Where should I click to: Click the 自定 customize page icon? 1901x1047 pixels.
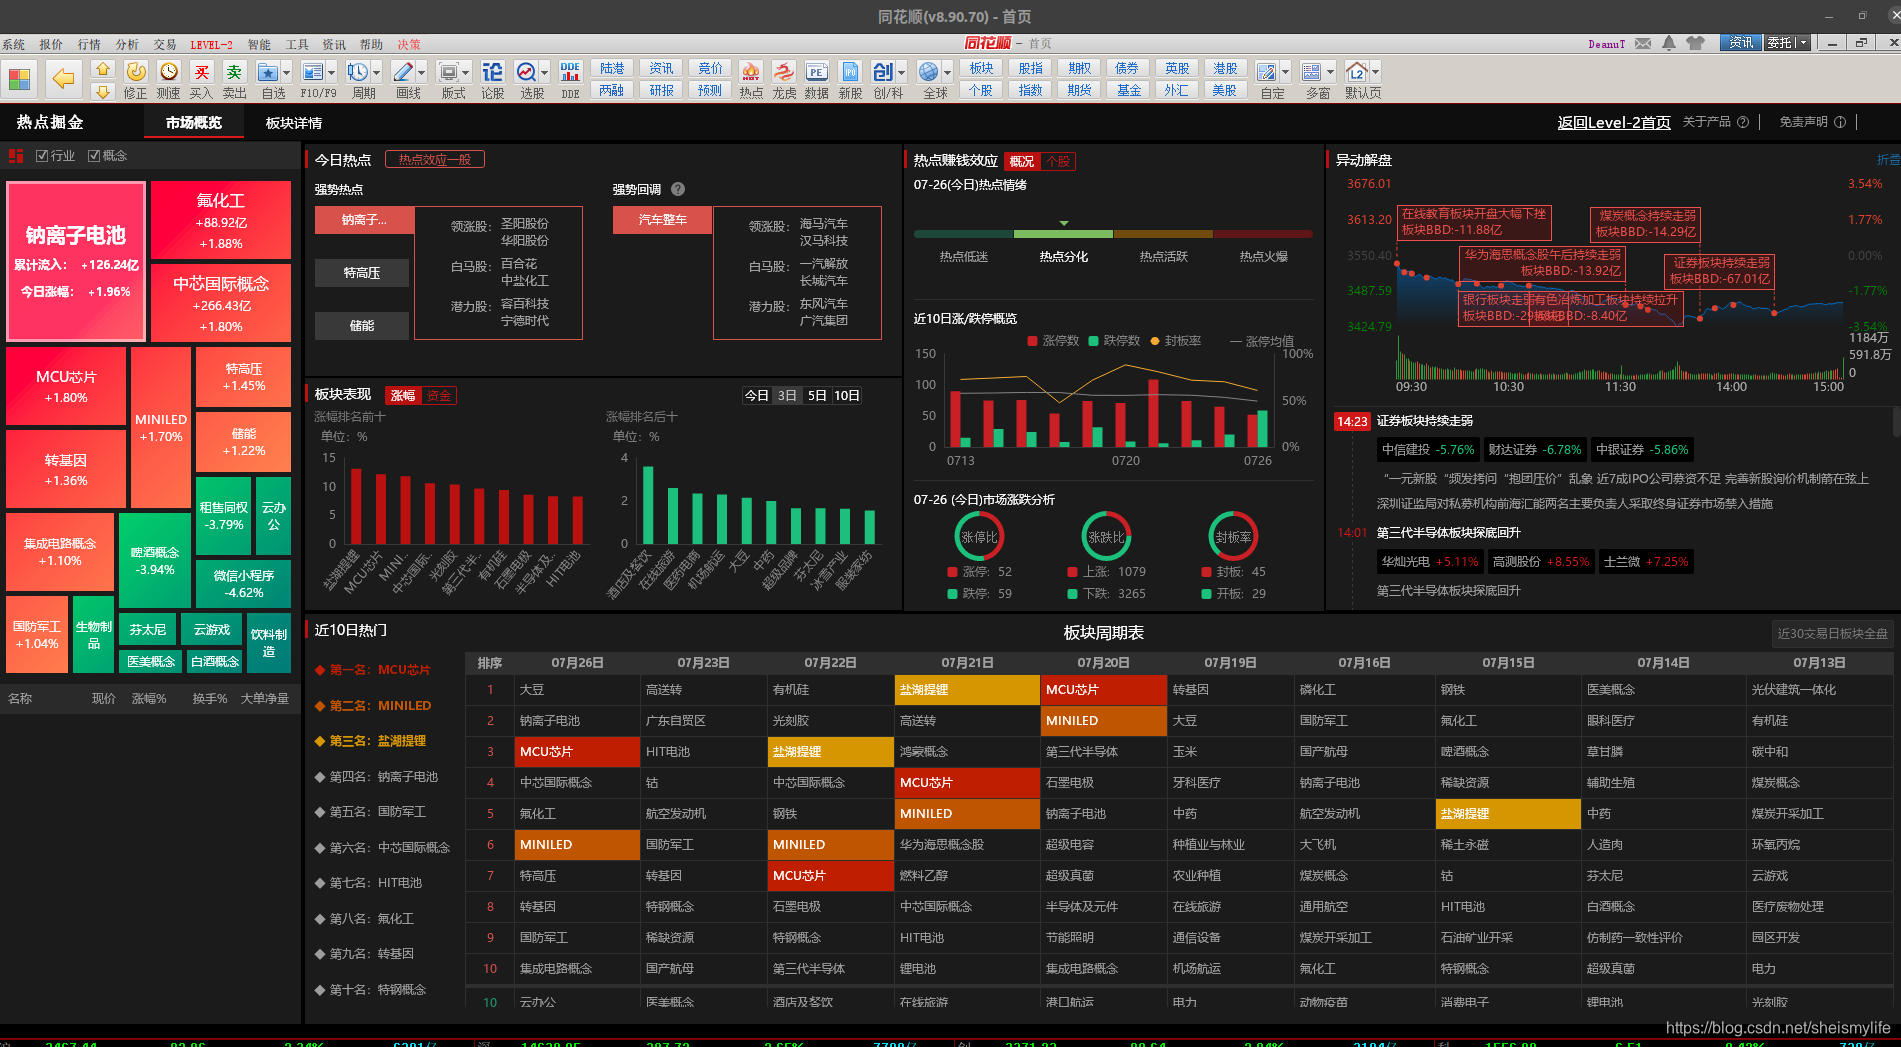(1266, 71)
